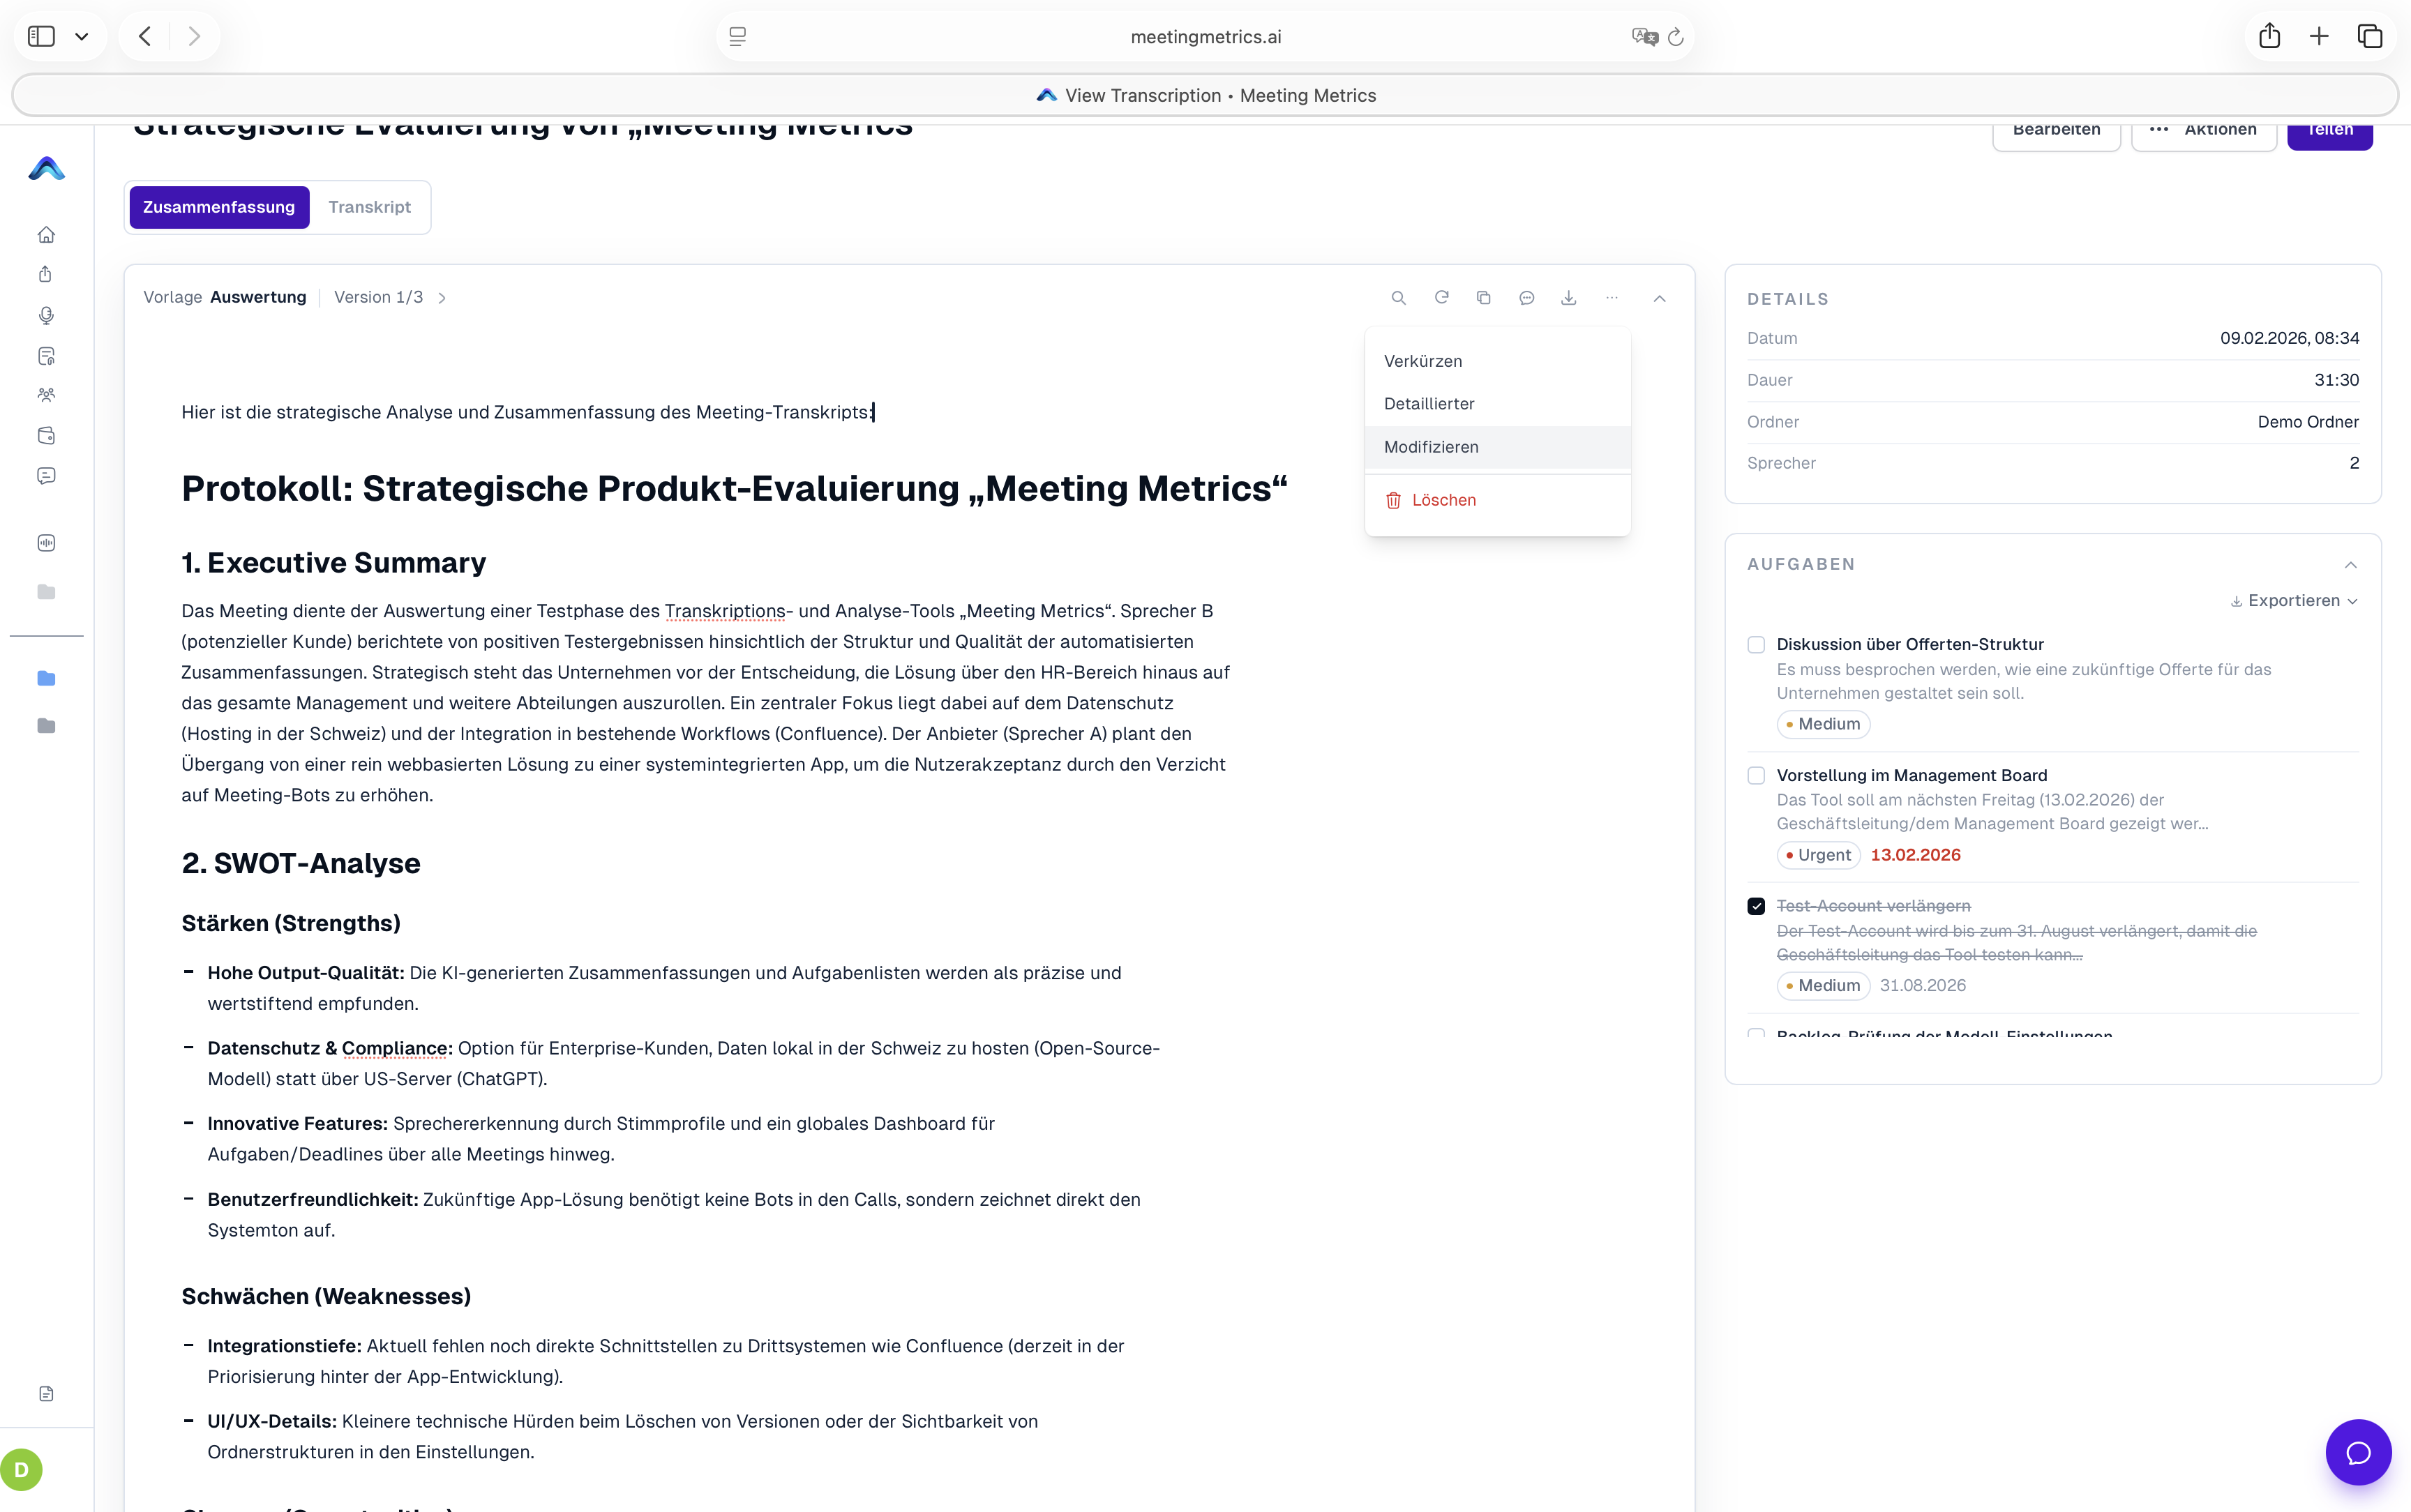Click the Version 1/3 label
This screenshot has height=1512, width=2411.
point(378,297)
